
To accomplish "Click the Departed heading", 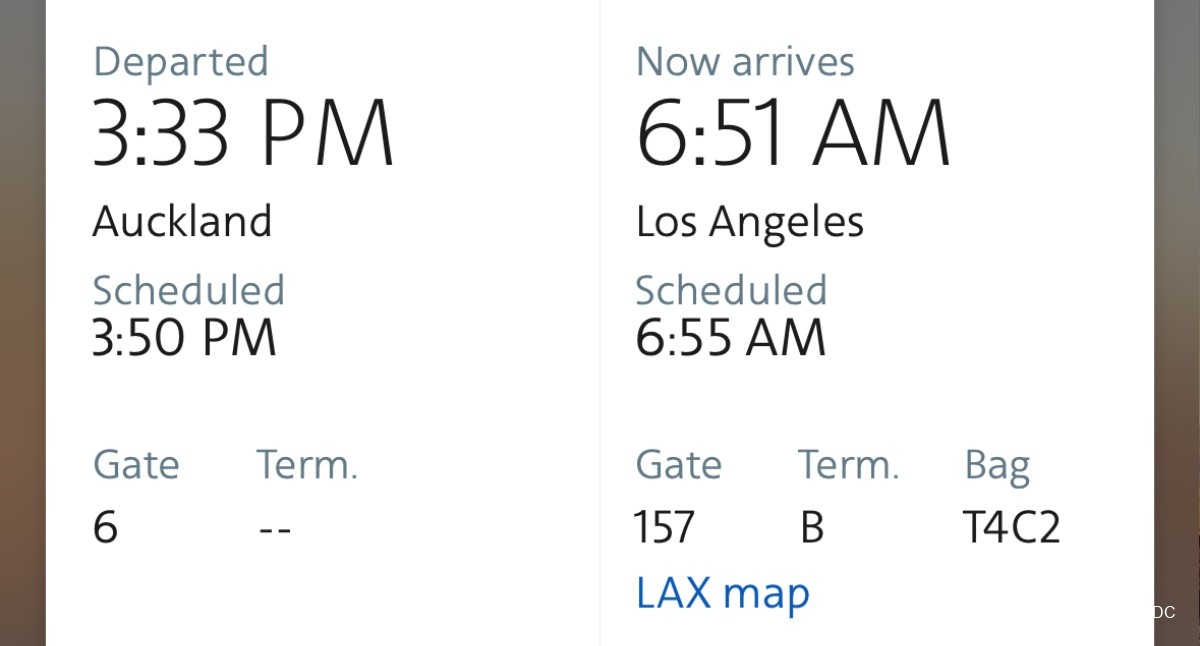I will tap(181, 62).
